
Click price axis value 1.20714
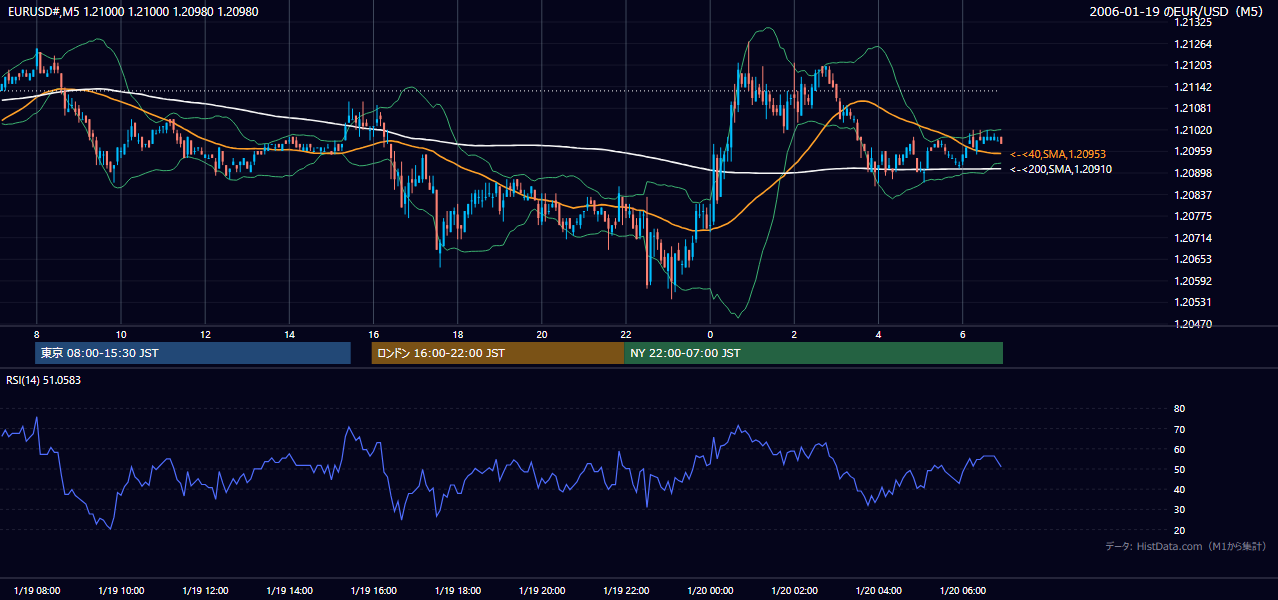[x=1194, y=238]
